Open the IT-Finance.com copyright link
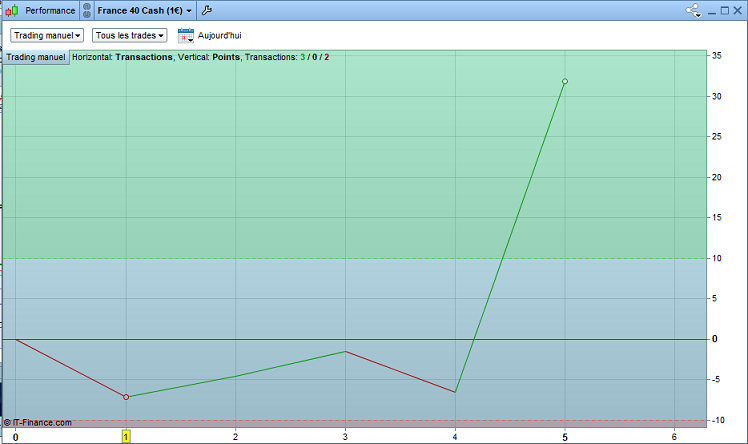Screen dimensions: 748x444 (38, 423)
